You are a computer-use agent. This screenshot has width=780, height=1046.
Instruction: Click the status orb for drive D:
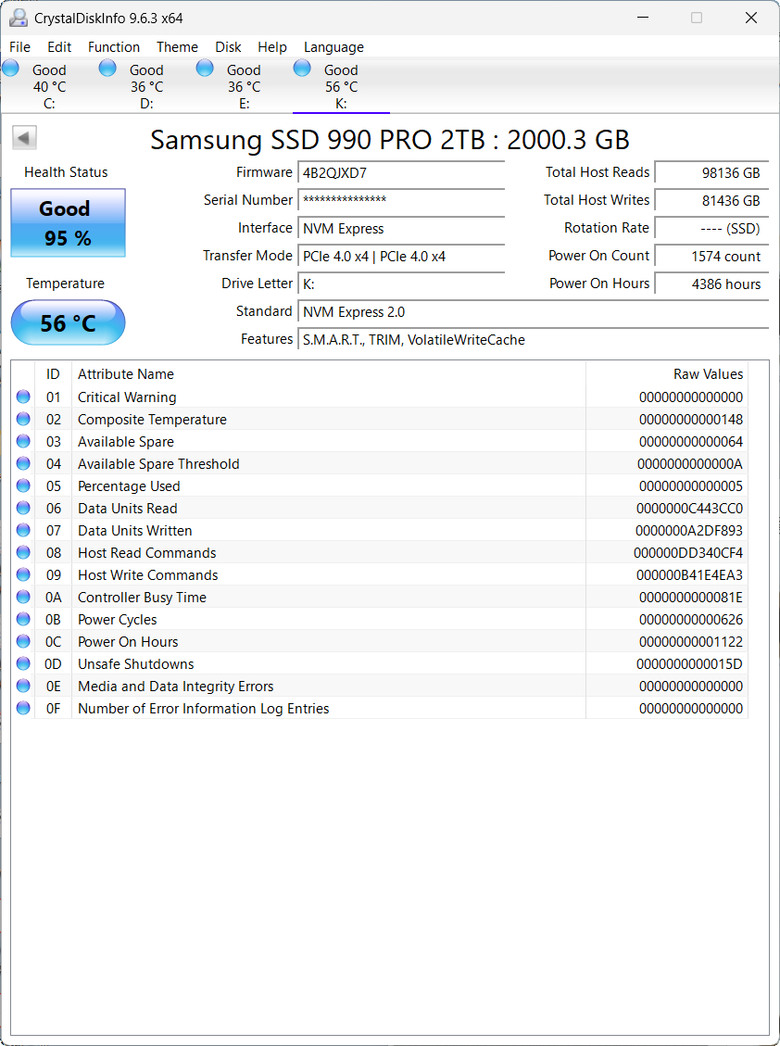pyautogui.click(x=107, y=68)
